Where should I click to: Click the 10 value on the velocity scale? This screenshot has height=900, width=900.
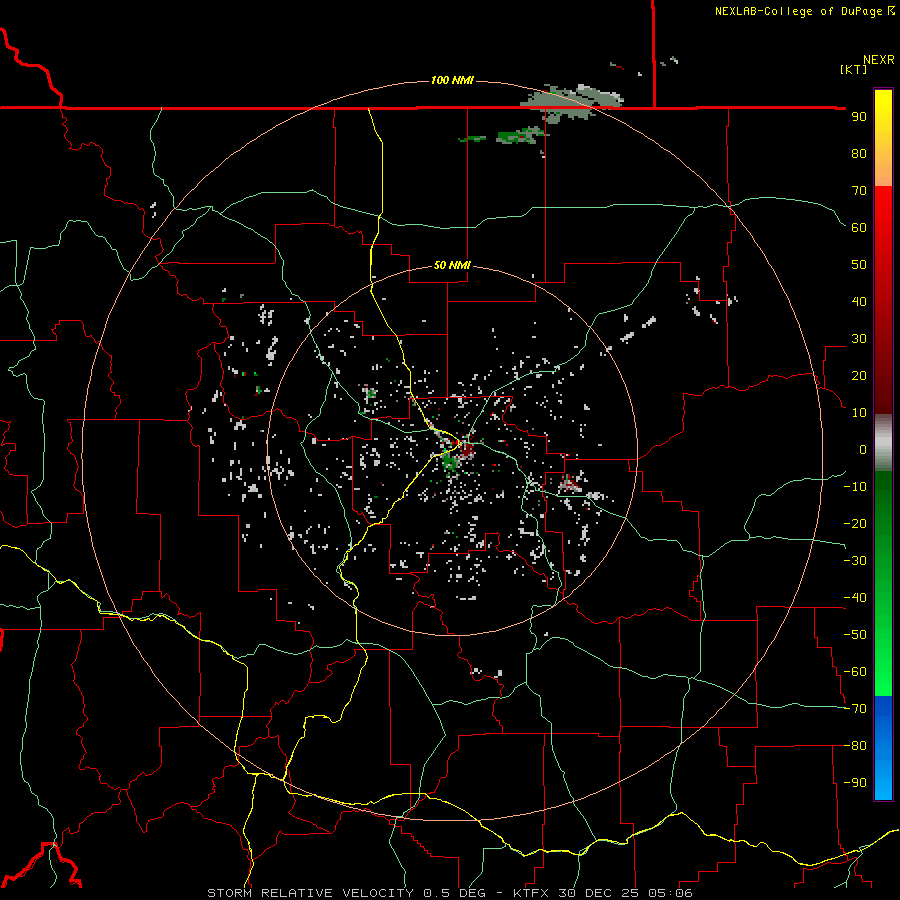859,413
